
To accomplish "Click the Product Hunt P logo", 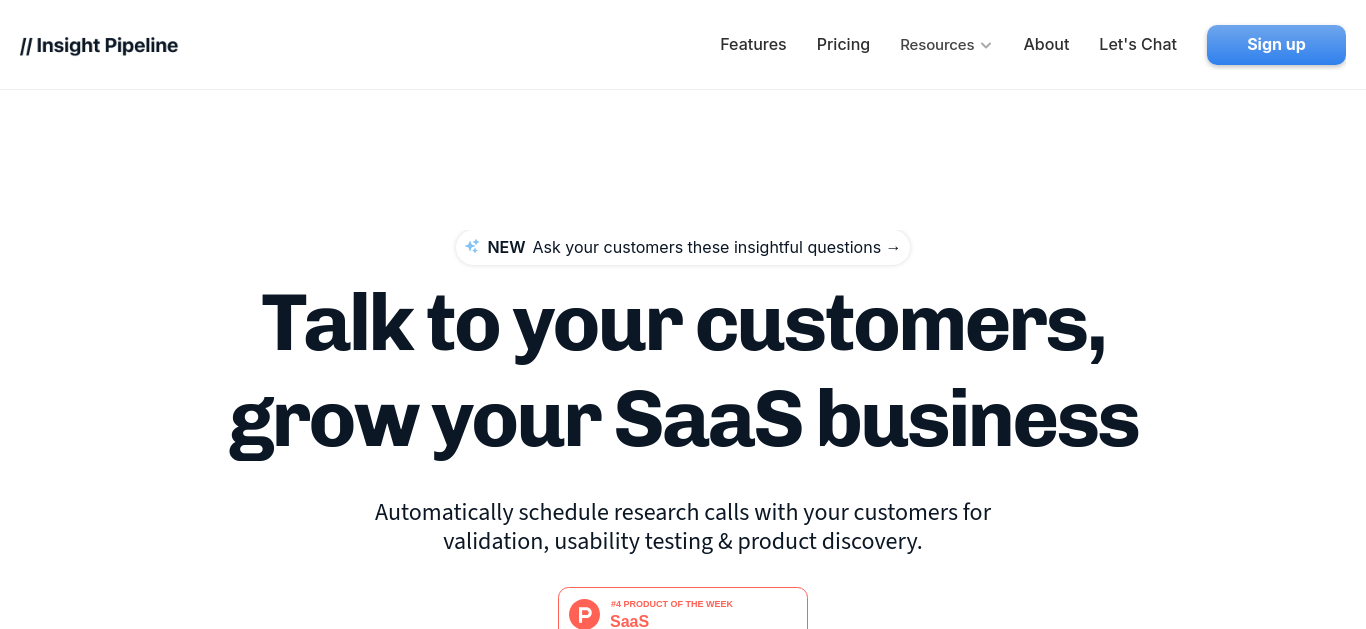I will point(584,613).
